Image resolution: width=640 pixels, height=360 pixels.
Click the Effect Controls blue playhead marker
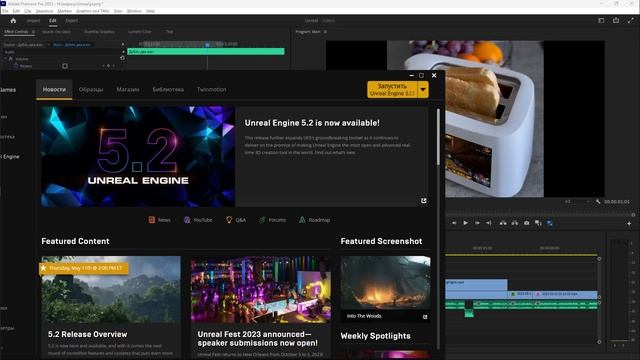tap(207, 44)
